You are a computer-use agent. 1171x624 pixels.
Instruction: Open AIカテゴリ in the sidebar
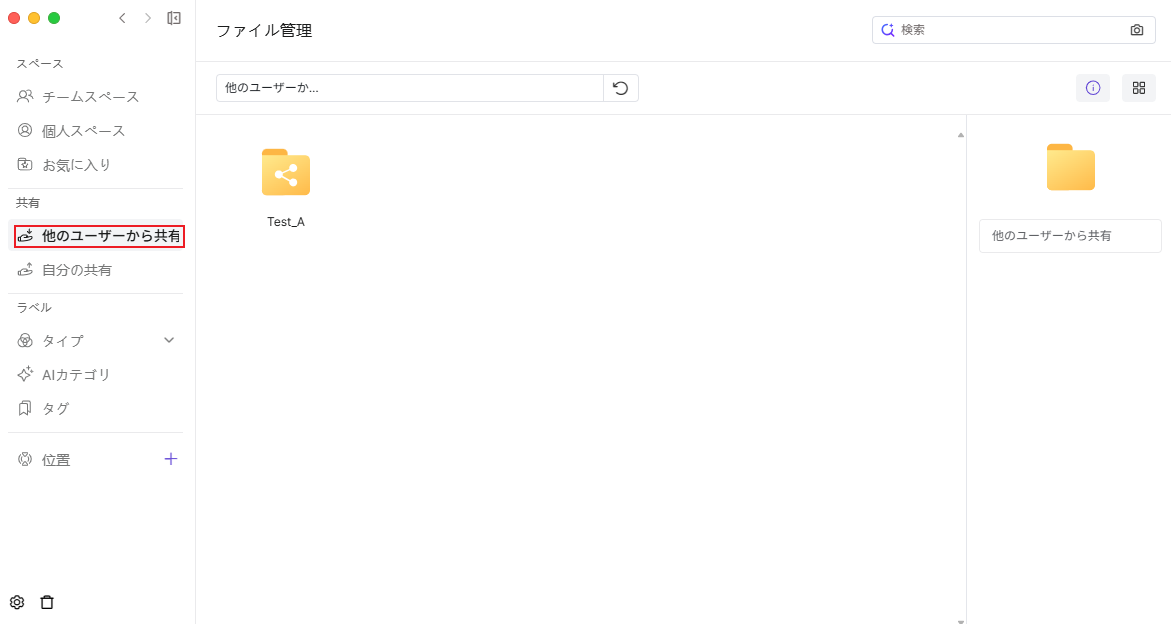pos(76,375)
